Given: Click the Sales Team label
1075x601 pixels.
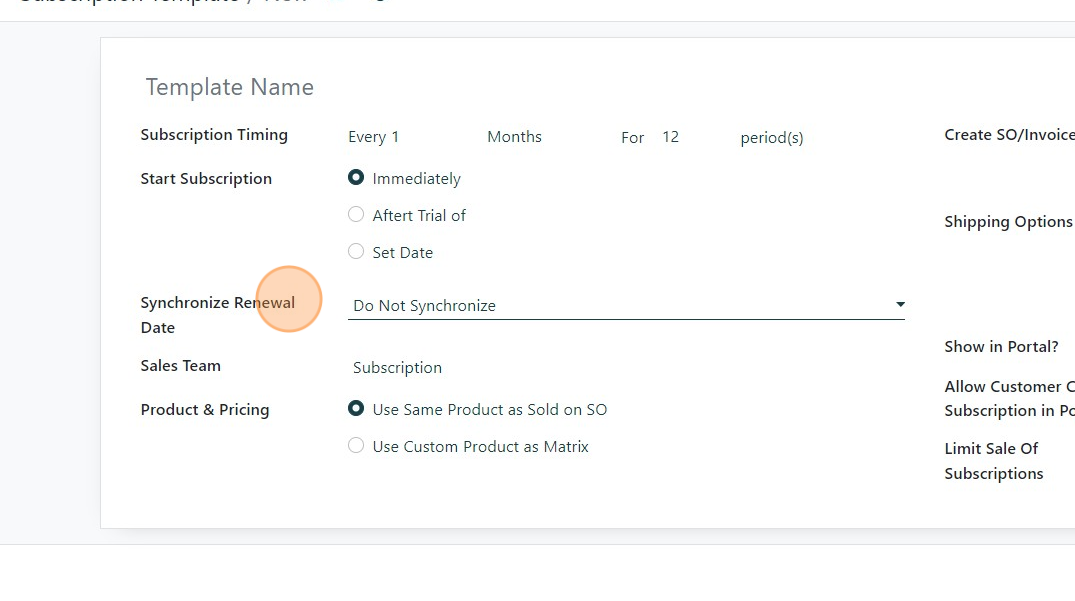Looking at the screenshot, I should [181, 366].
